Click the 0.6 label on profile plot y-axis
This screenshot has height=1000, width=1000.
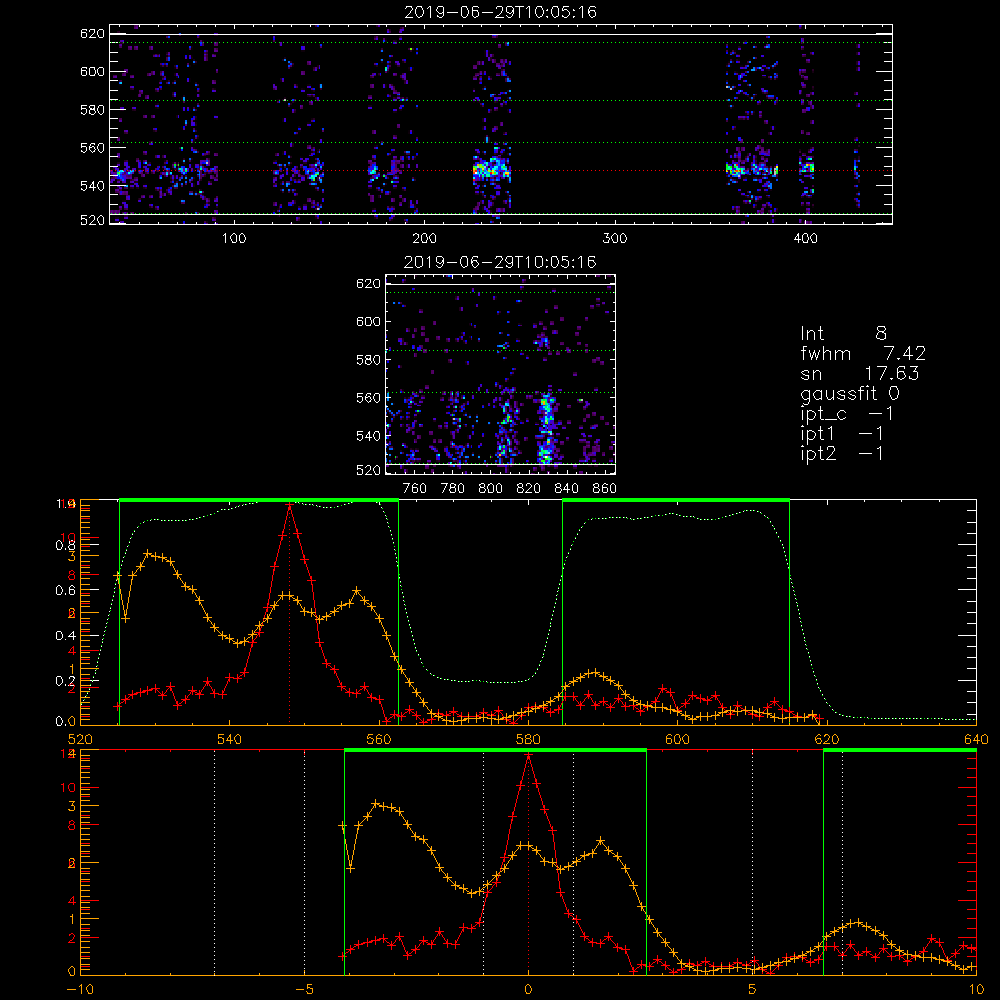65,590
